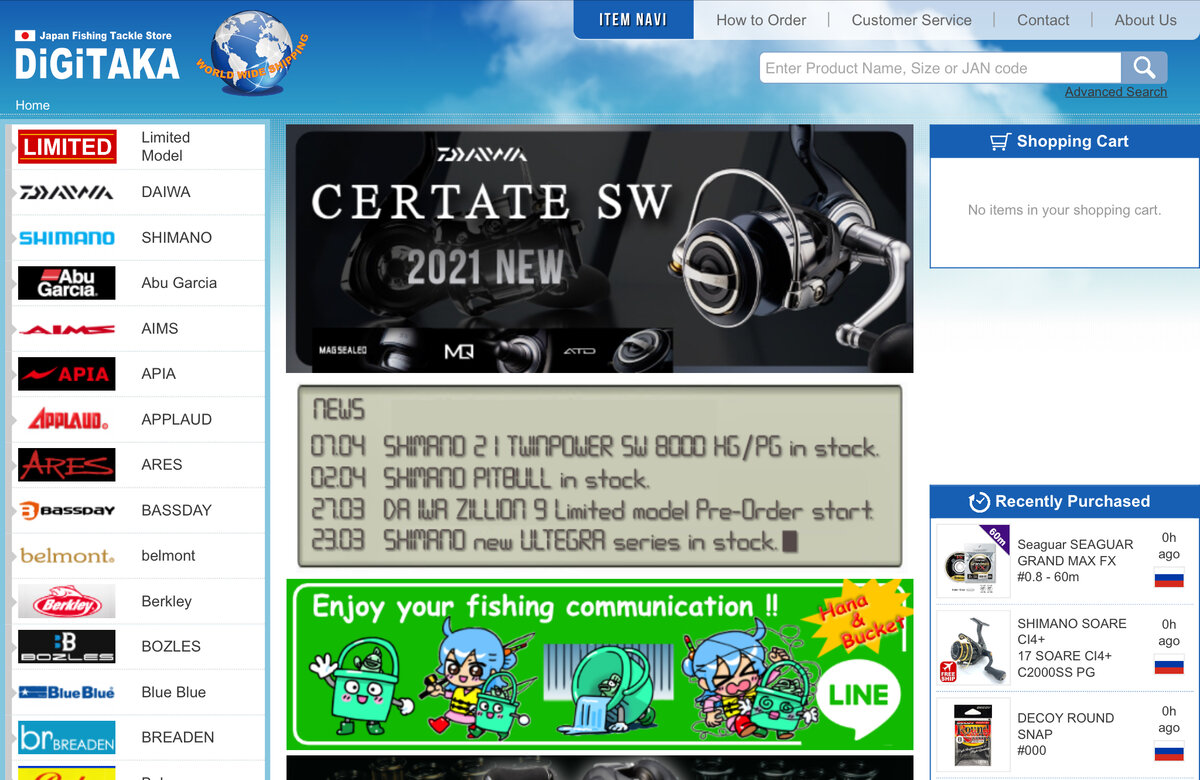1200x780 pixels.
Task: Click the DAIWA ZILLION Pre-Order news line
Action: (593, 510)
